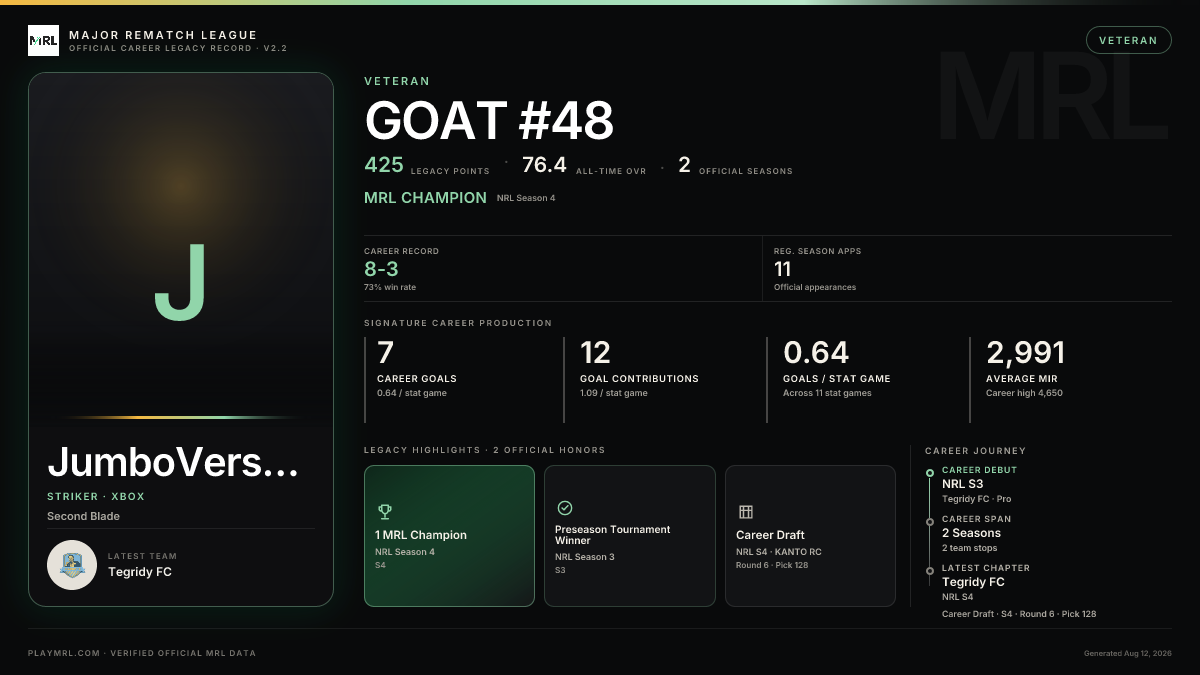The height and width of the screenshot is (675, 1200).
Task: Click the Generated Aug 12, 2026 text
Action: [x=1128, y=653]
